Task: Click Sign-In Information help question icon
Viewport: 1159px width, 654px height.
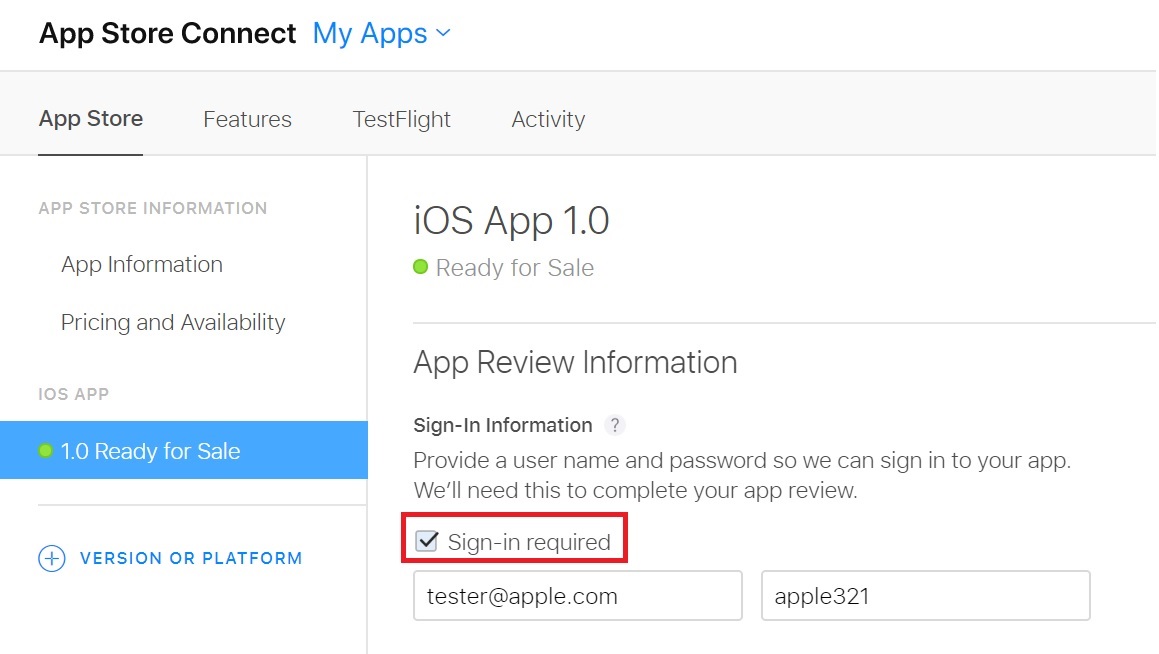Action: [614, 425]
